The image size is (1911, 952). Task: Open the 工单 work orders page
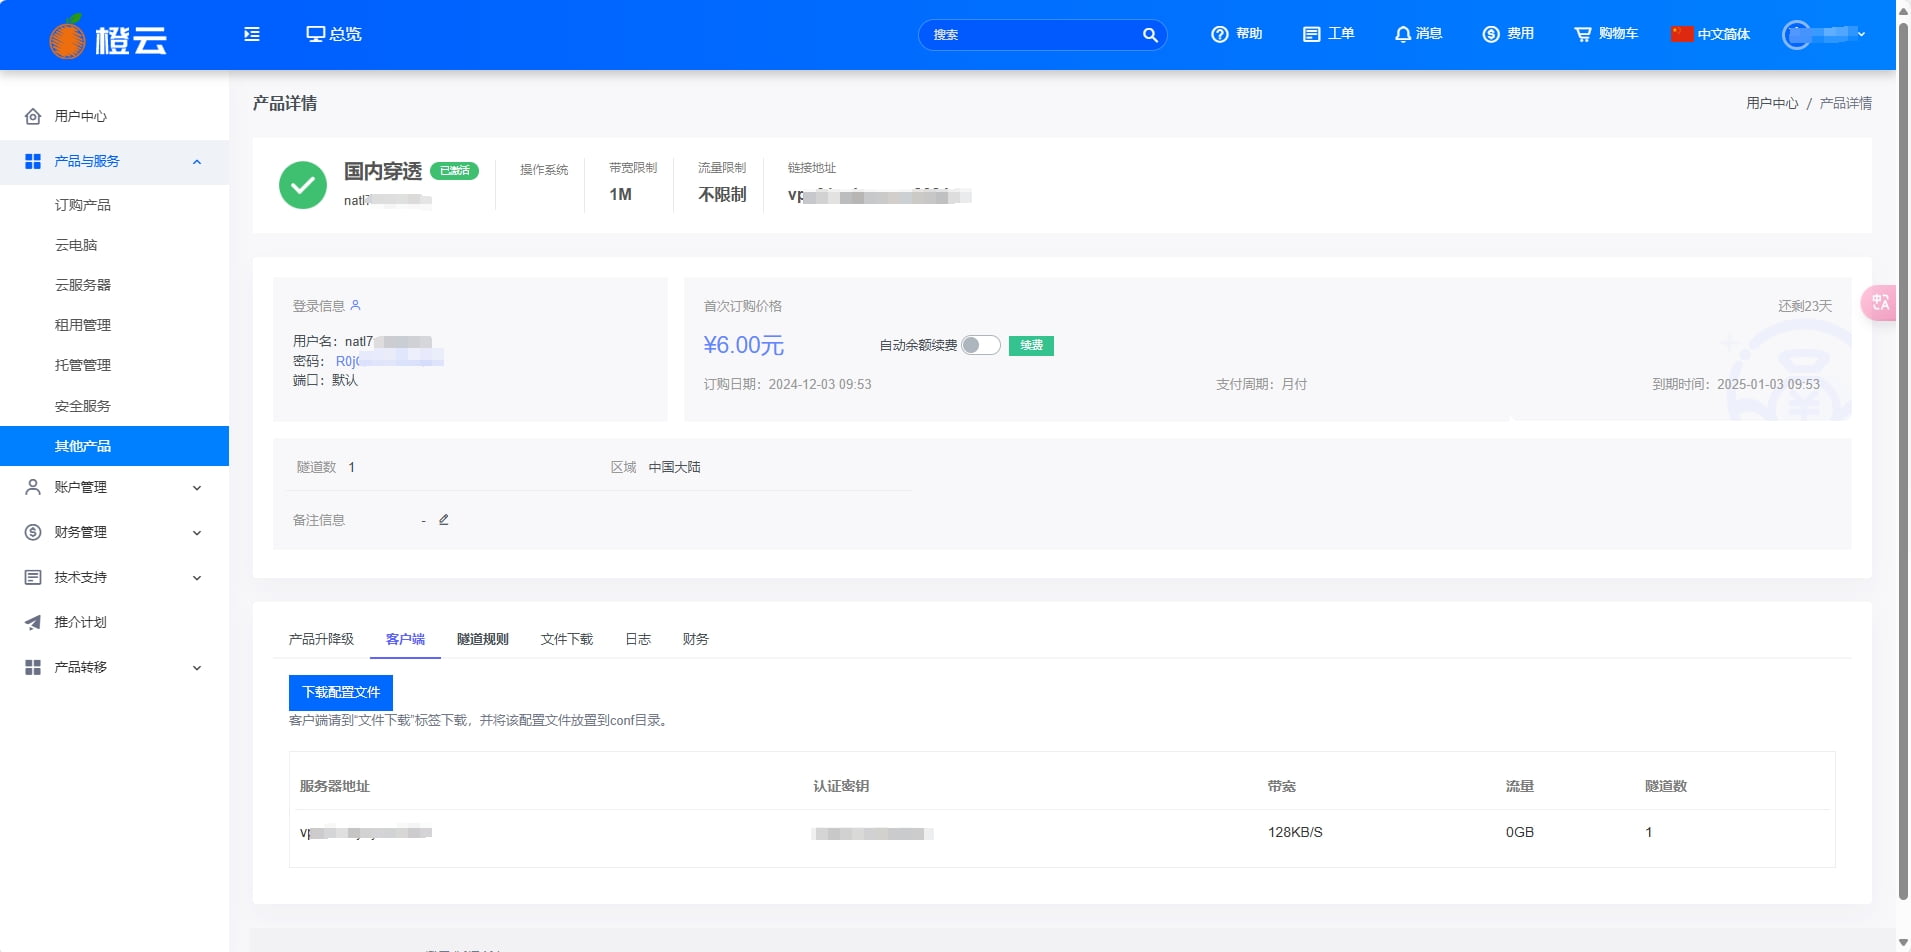tap(1328, 33)
